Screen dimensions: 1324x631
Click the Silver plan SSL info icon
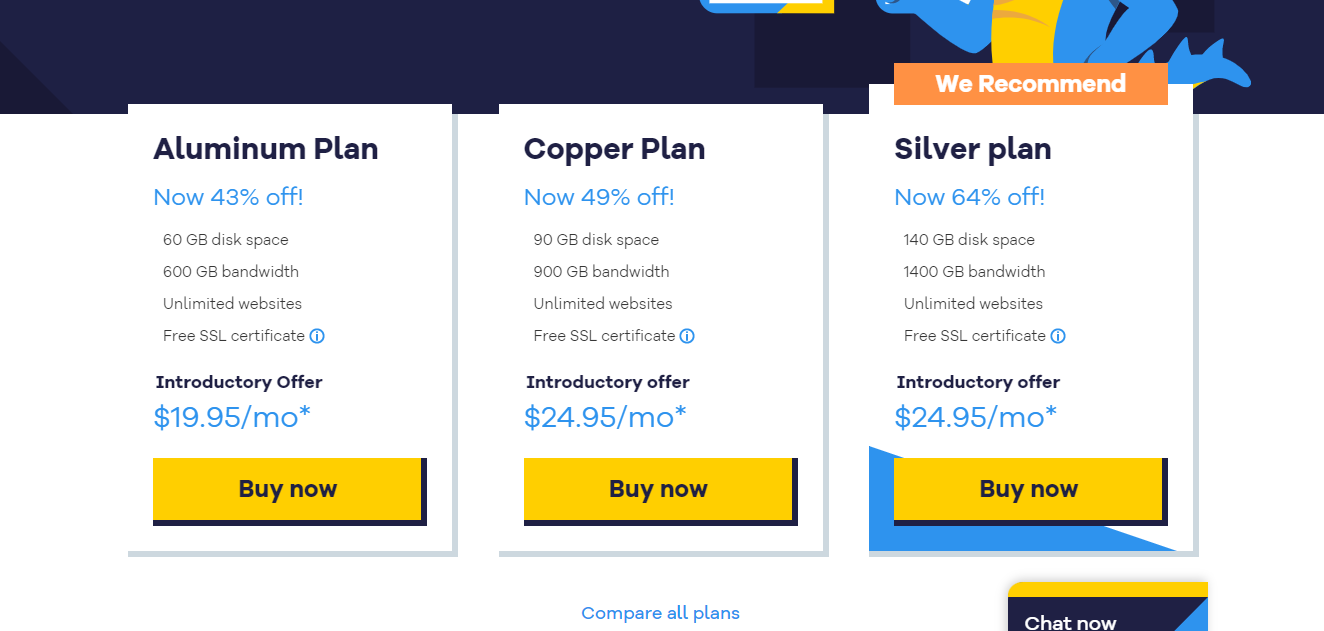point(1058,336)
